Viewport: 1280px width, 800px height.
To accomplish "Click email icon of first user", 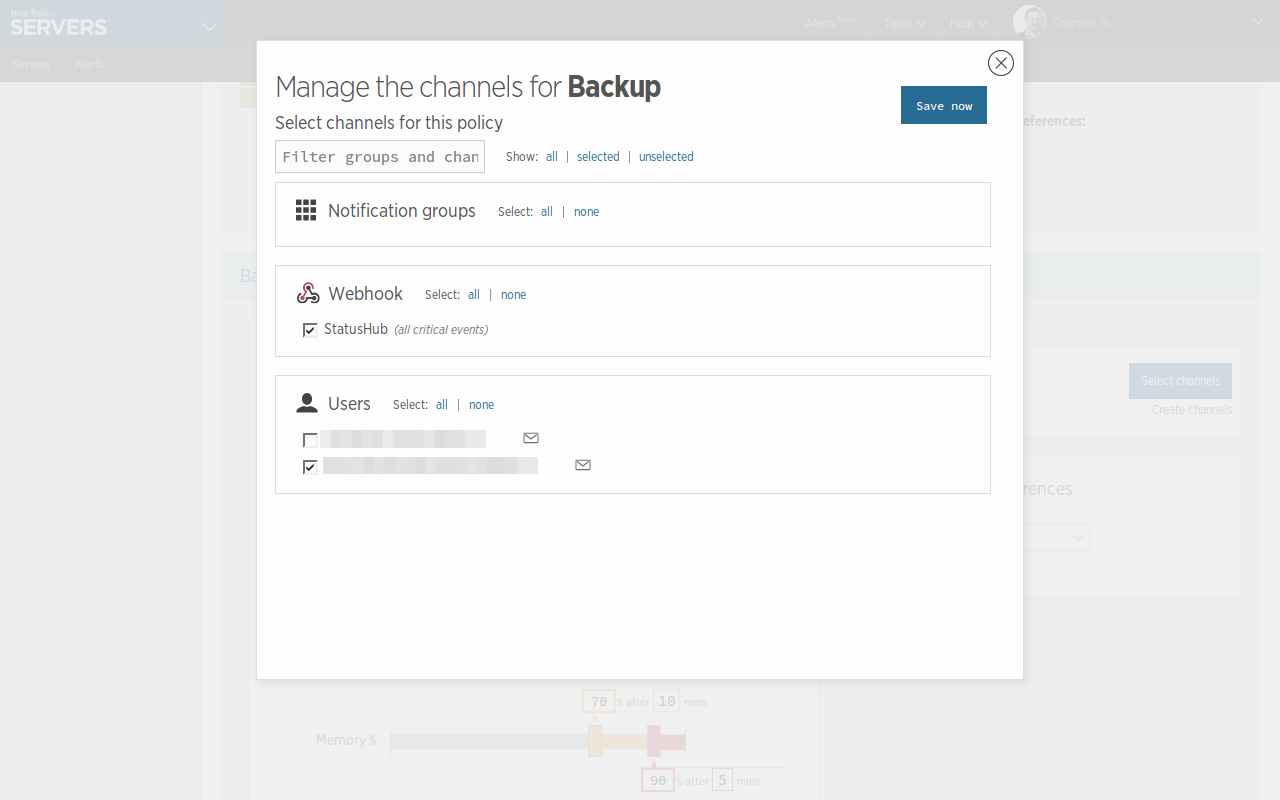I will coord(531,438).
